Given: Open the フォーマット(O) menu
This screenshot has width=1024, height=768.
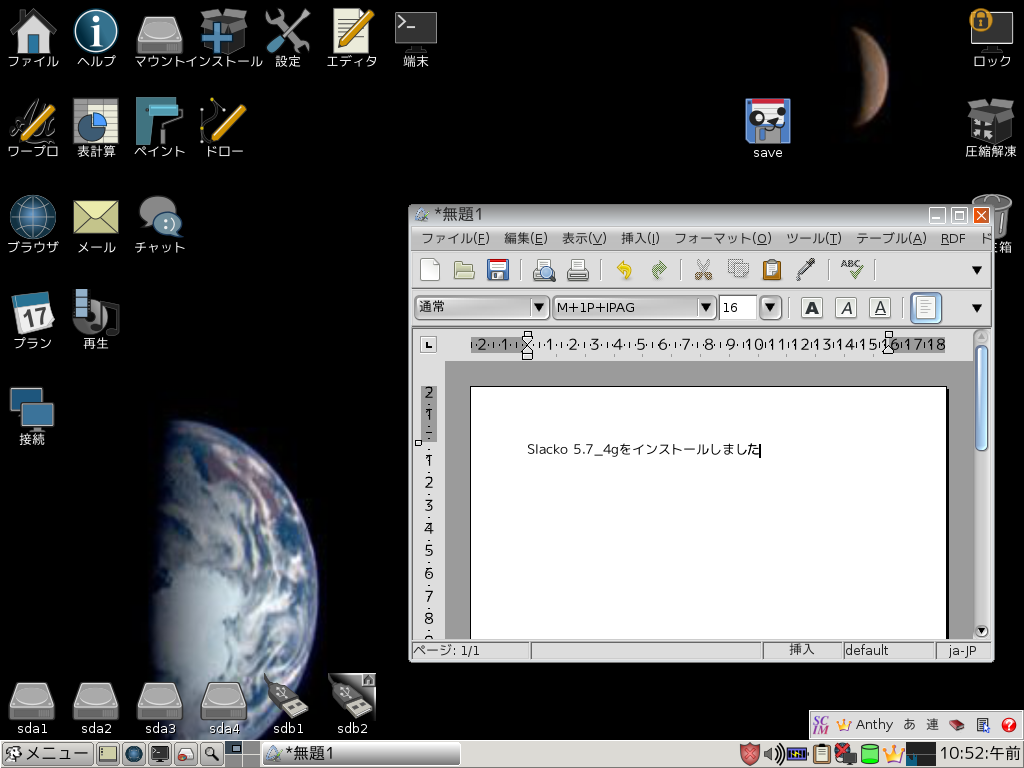Looking at the screenshot, I should [x=722, y=238].
